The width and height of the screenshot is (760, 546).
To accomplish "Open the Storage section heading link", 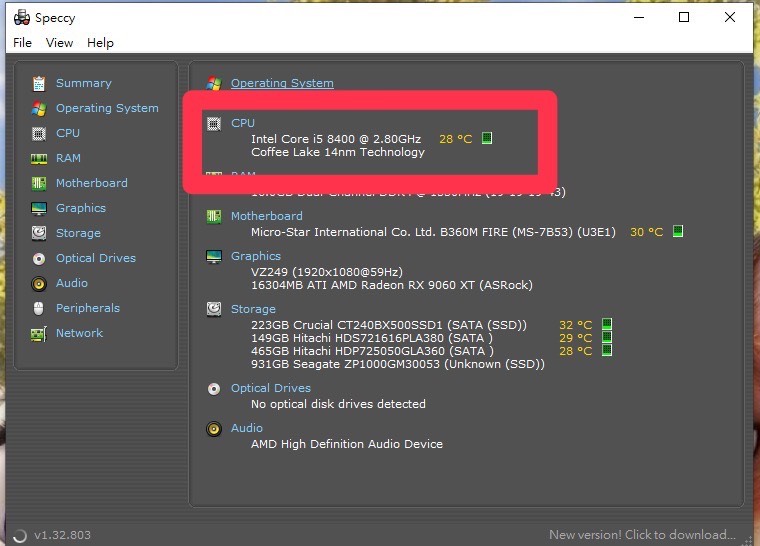I will [253, 309].
